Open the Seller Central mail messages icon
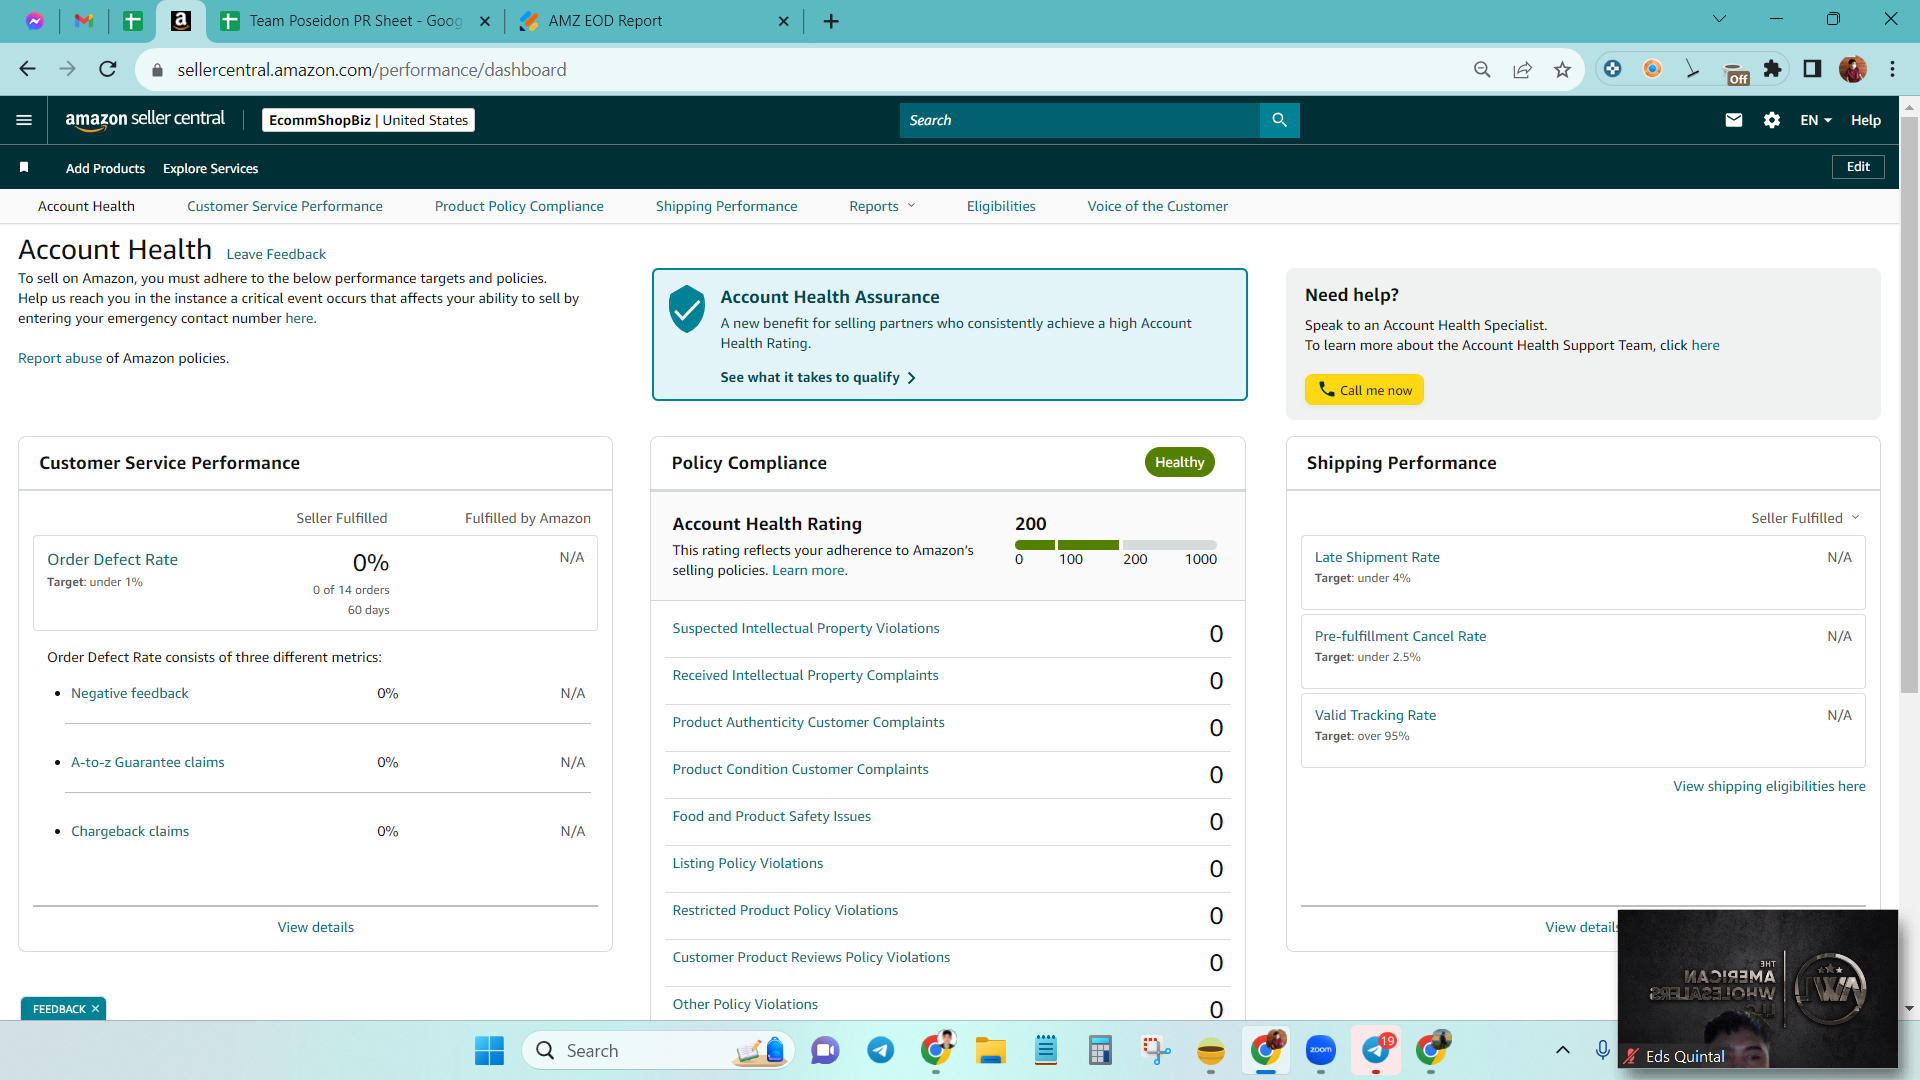 point(1734,120)
